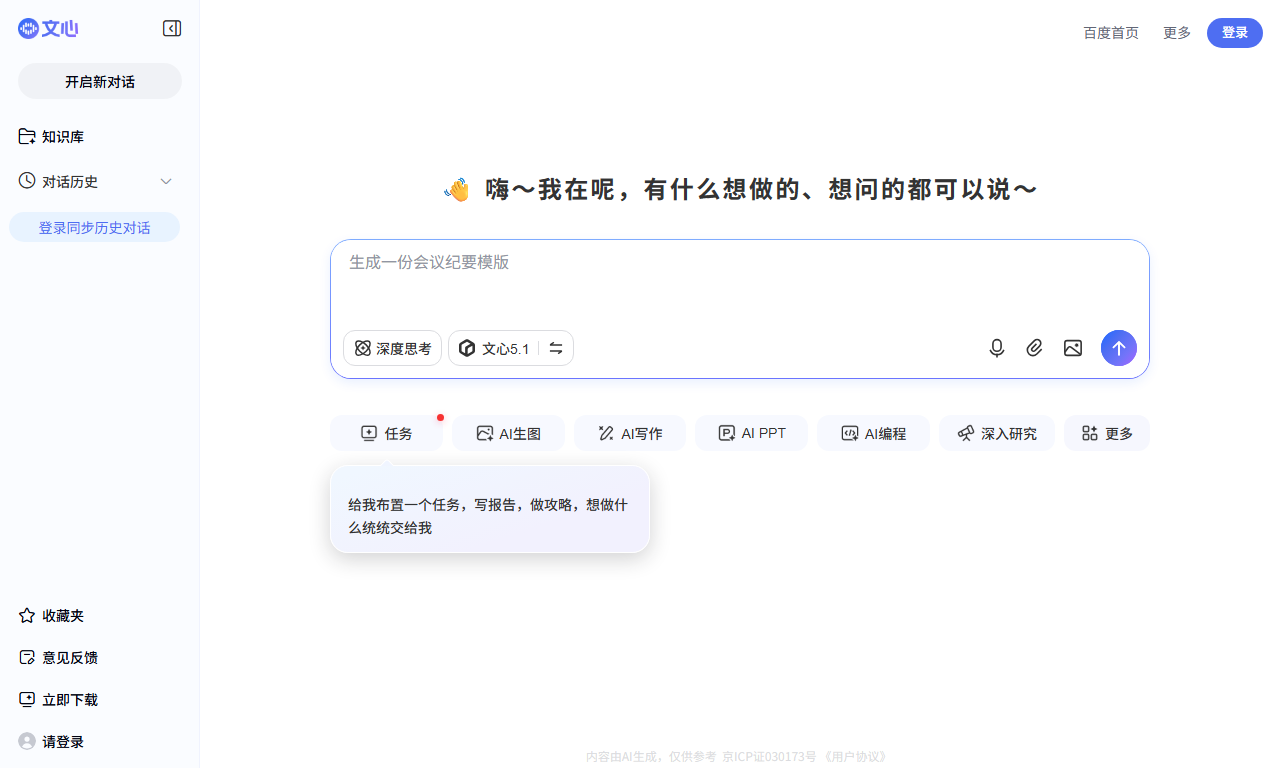Open the 《用户协议》 link in footer
This screenshot has width=1280, height=768.
point(853,757)
